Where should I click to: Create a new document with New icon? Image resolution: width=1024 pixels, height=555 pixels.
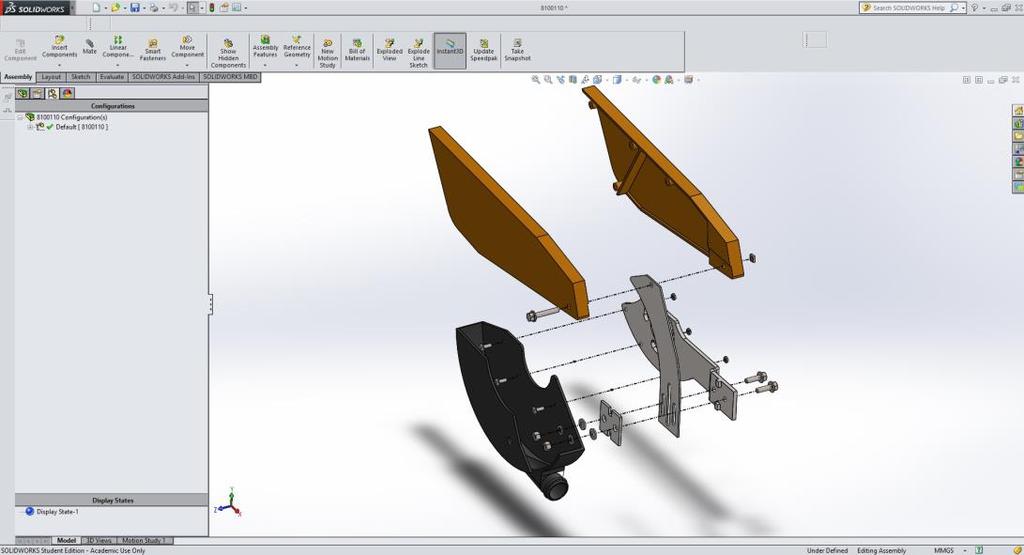(96, 8)
